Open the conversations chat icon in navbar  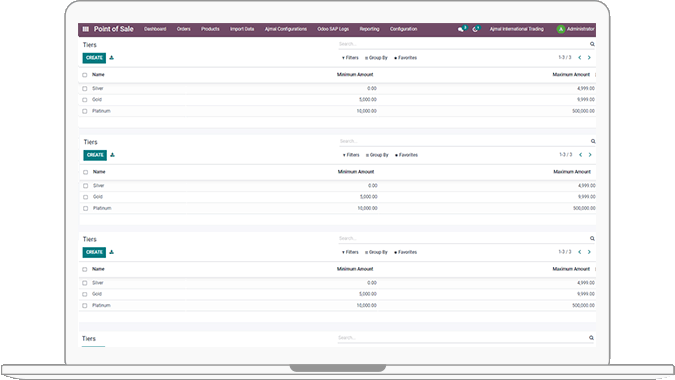tap(461, 29)
